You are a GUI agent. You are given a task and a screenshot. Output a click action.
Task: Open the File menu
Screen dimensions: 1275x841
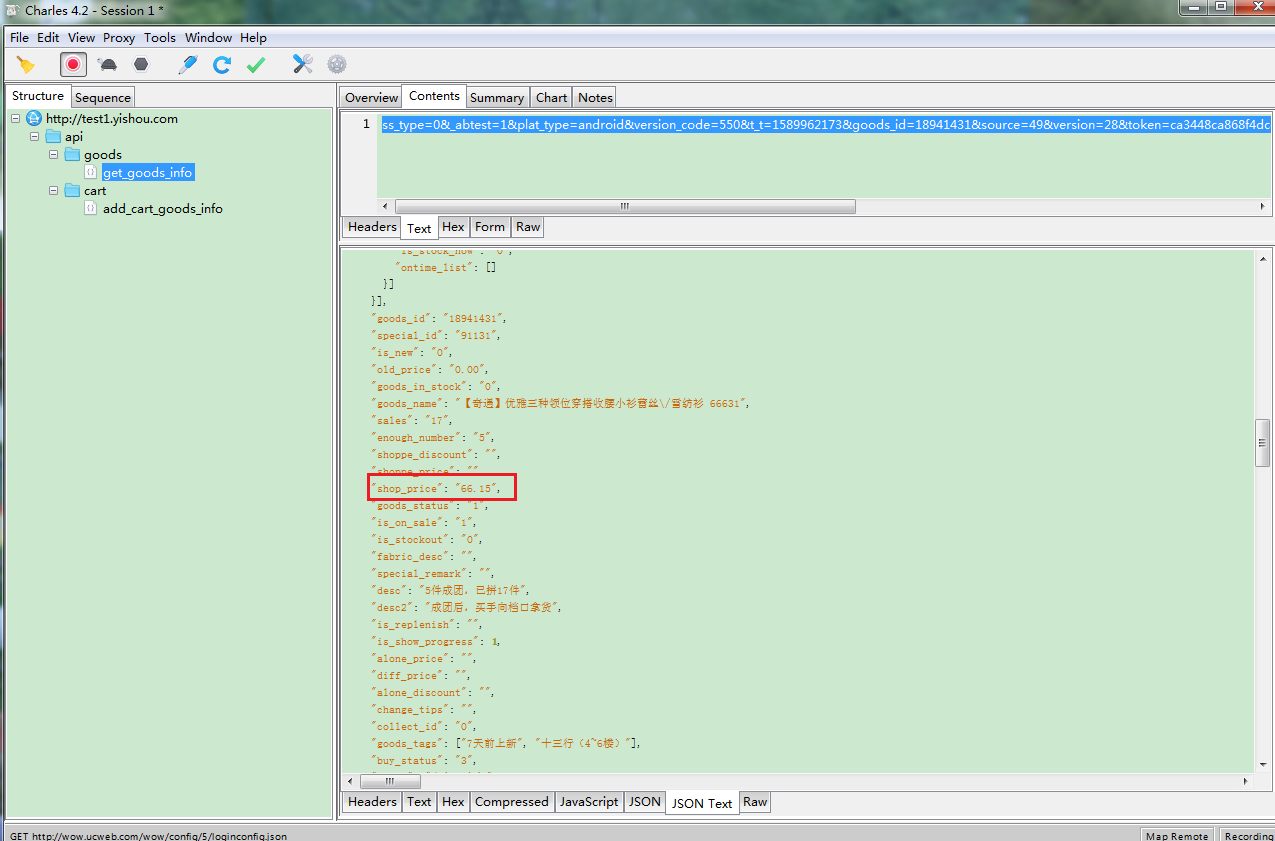pos(20,38)
